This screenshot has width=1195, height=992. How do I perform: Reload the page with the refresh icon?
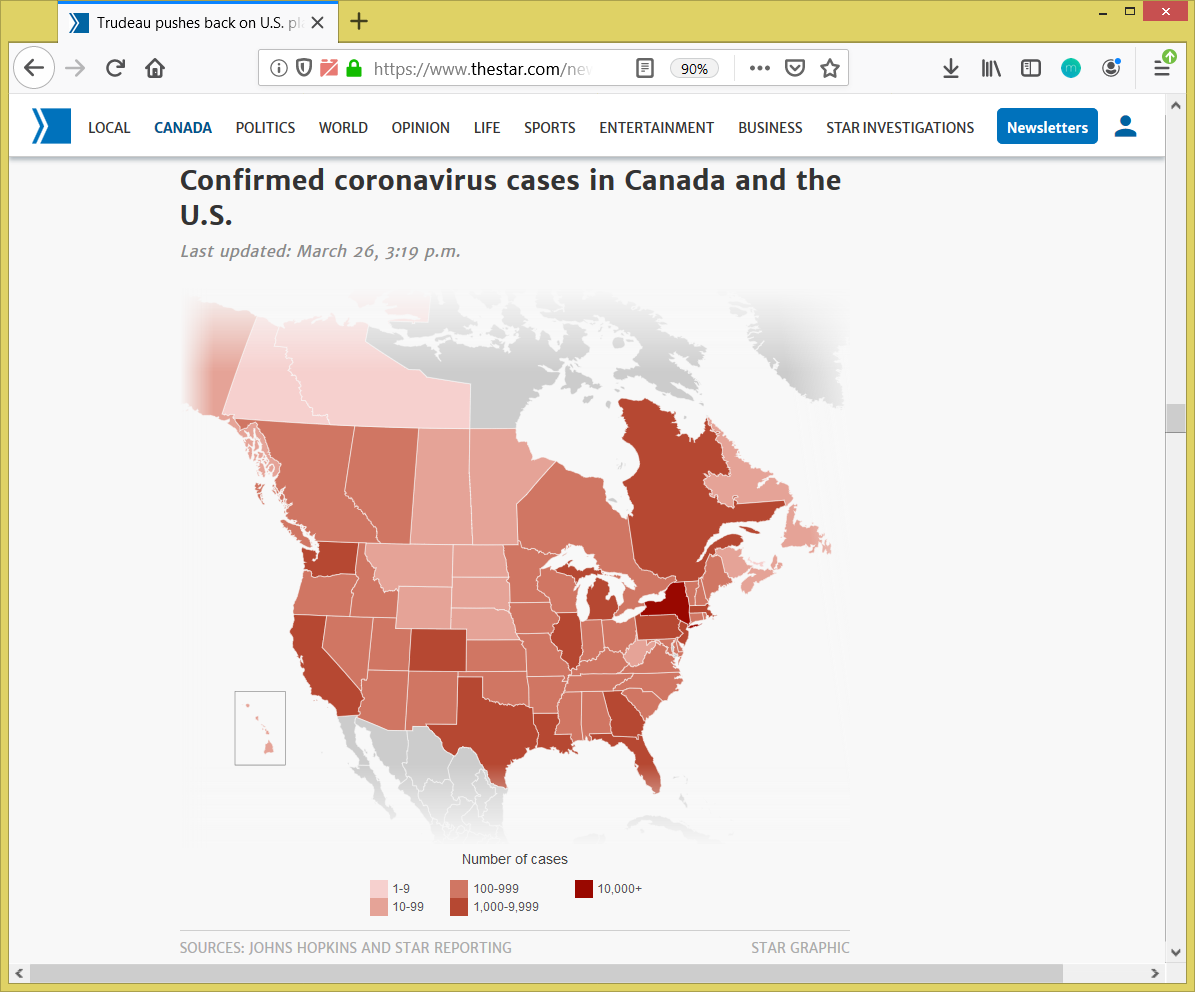pyautogui.click(x=114, y=68)
